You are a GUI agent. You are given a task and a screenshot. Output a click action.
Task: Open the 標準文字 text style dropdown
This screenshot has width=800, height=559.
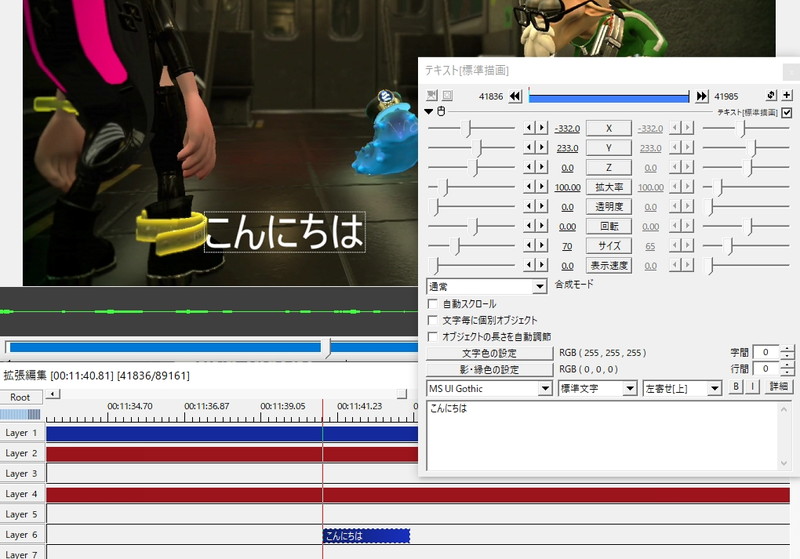point(597,389)
